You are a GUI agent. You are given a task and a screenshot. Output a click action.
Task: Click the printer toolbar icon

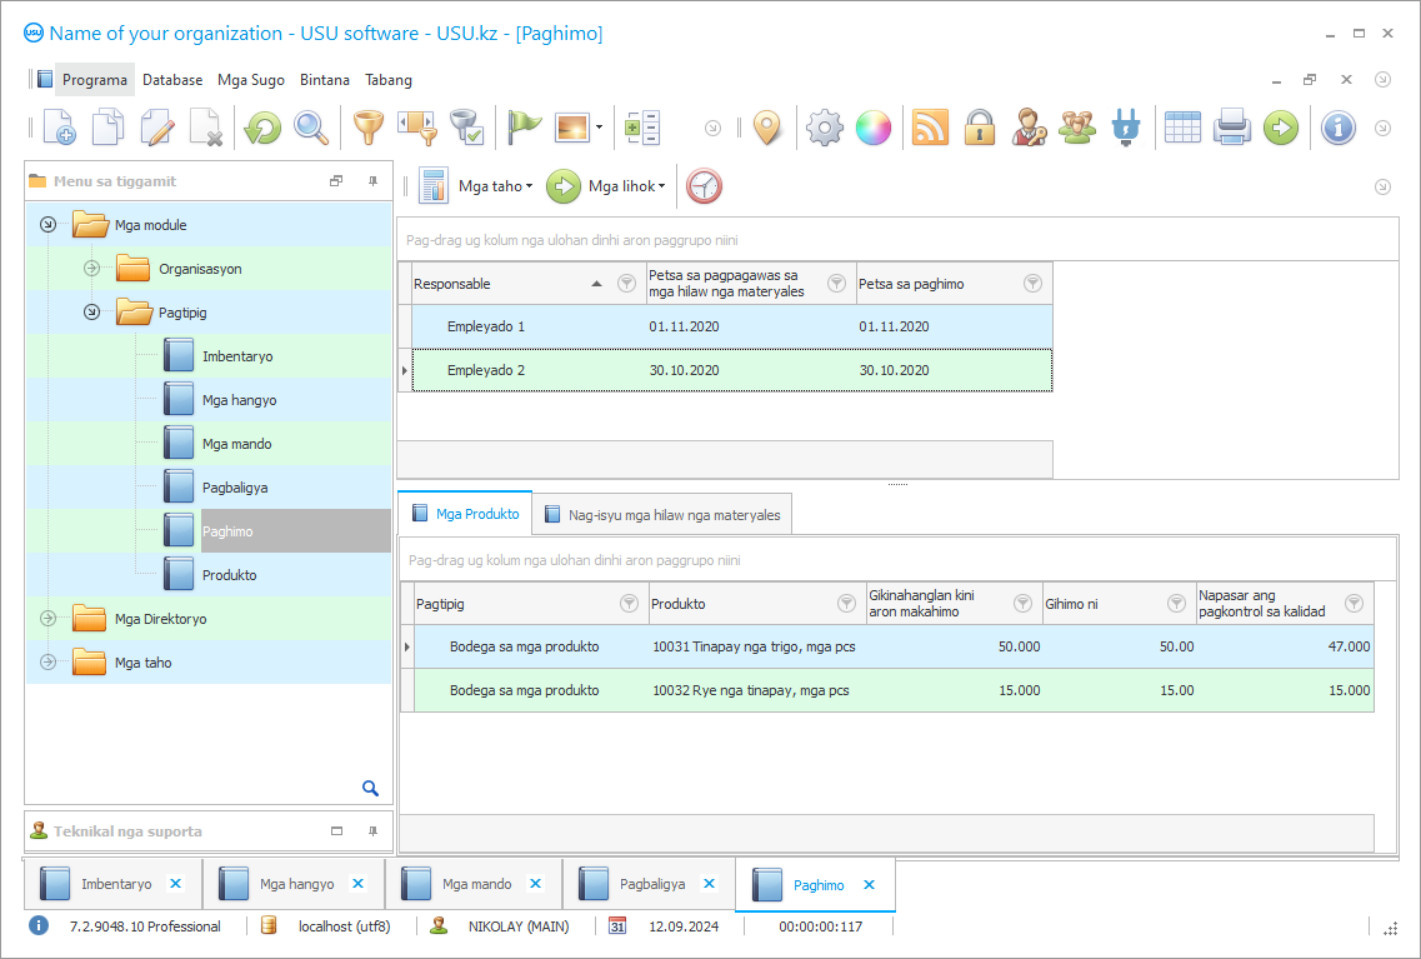[x=1232, y=127]
